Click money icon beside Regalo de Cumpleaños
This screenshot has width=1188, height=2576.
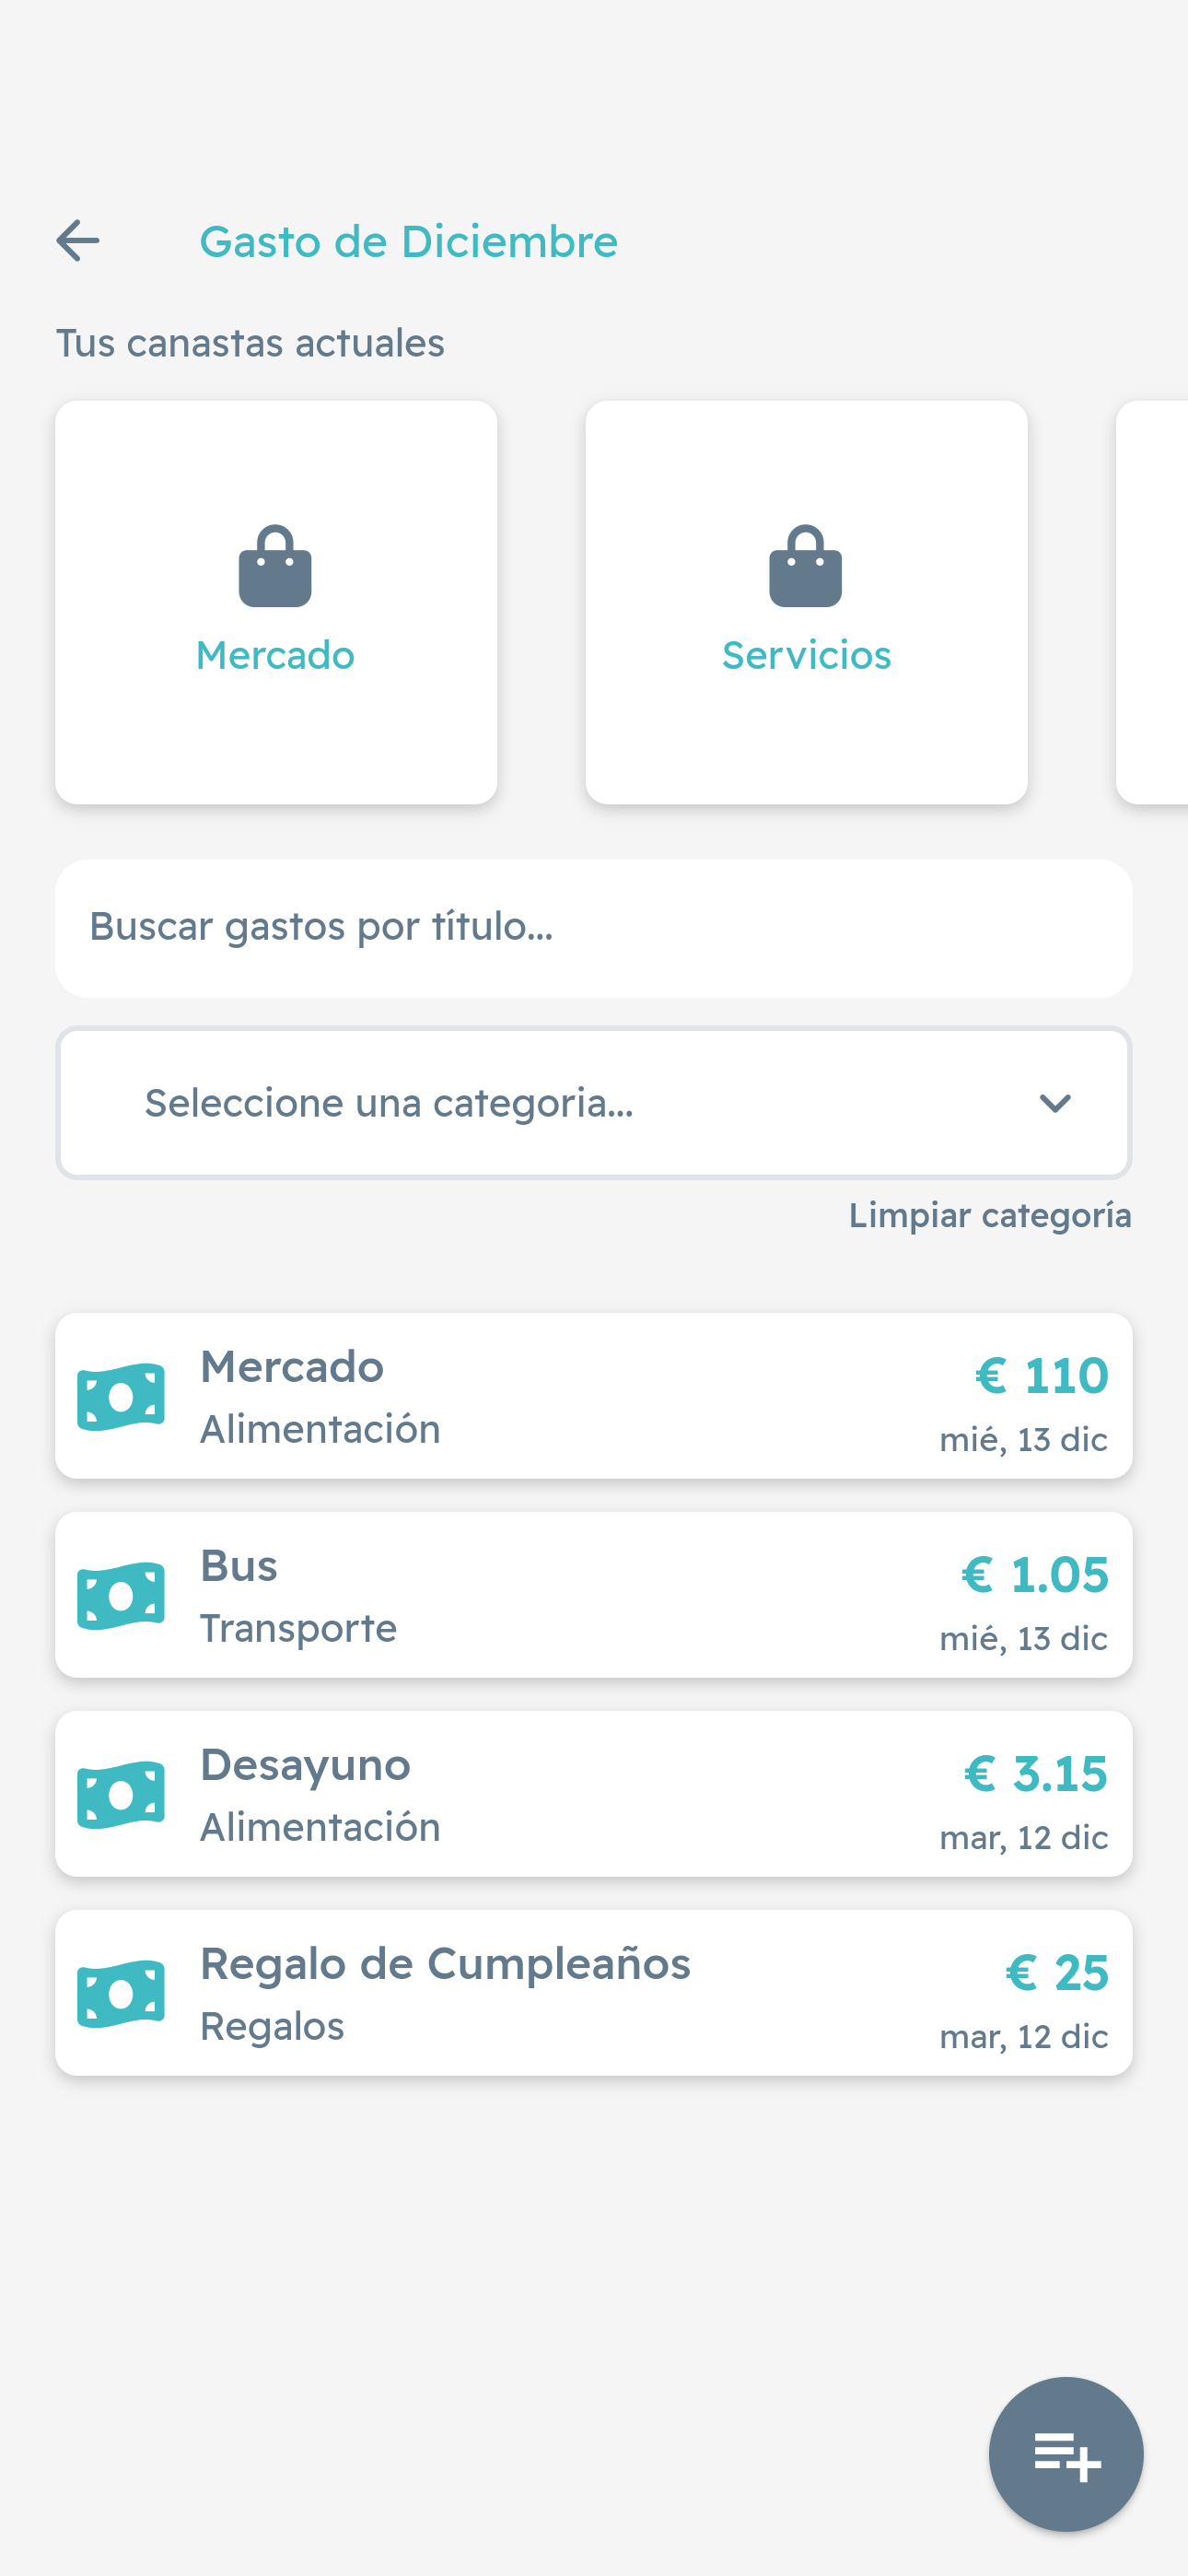[121, 1993]
